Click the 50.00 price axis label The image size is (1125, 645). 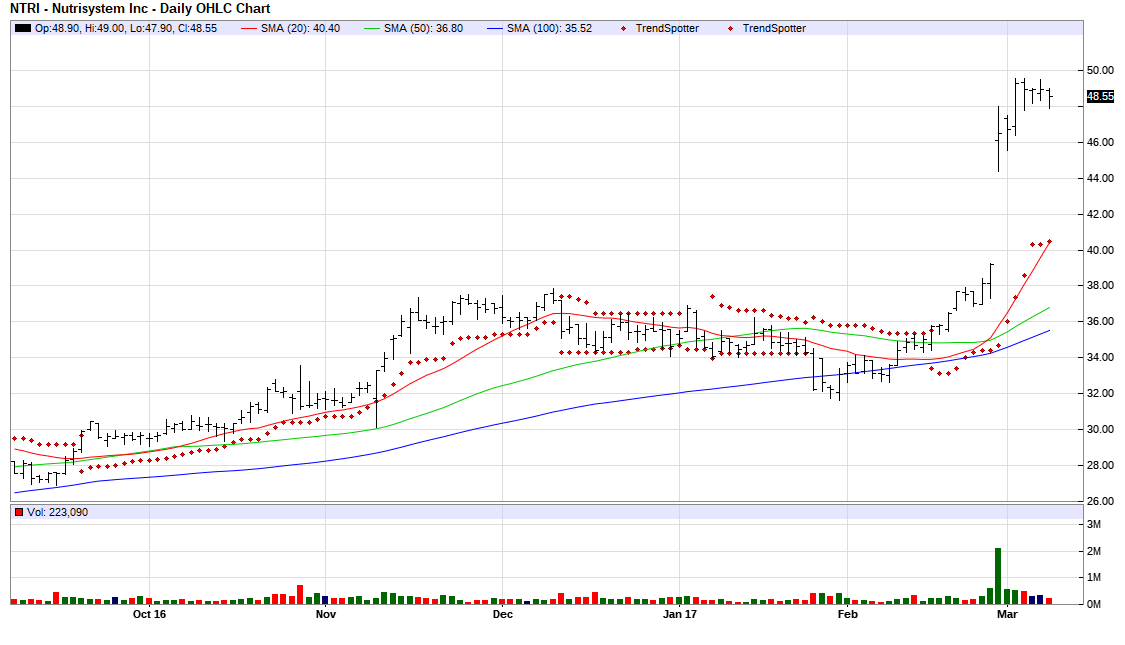pos(1100,70)
